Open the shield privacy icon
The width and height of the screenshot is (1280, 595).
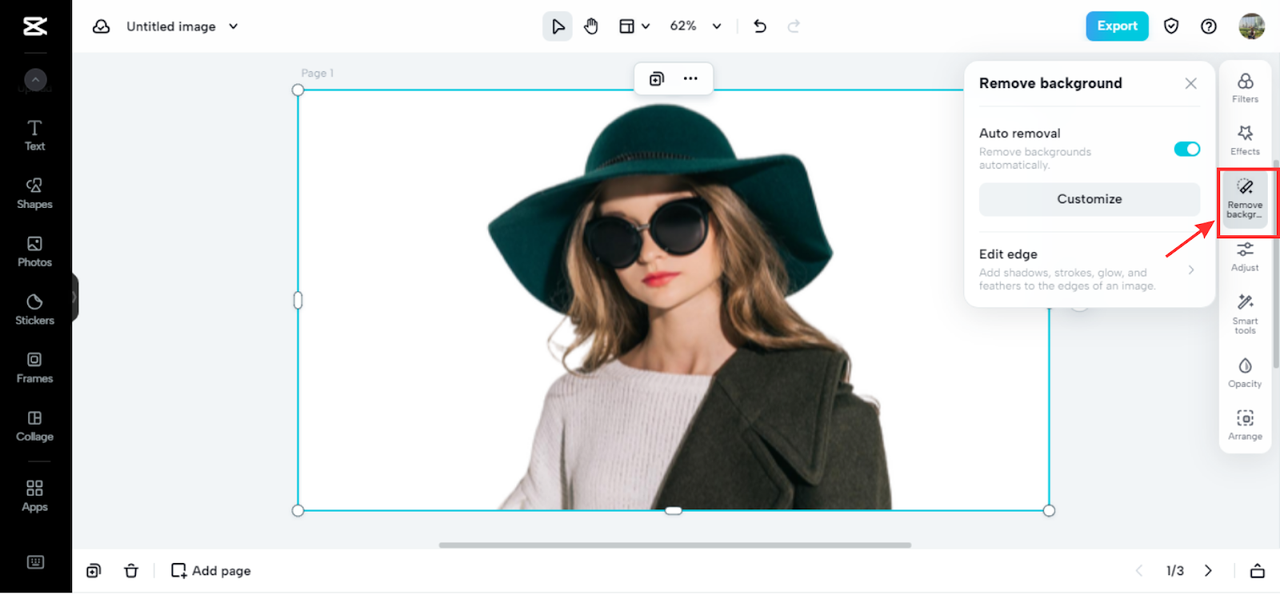coord(1171,26)
